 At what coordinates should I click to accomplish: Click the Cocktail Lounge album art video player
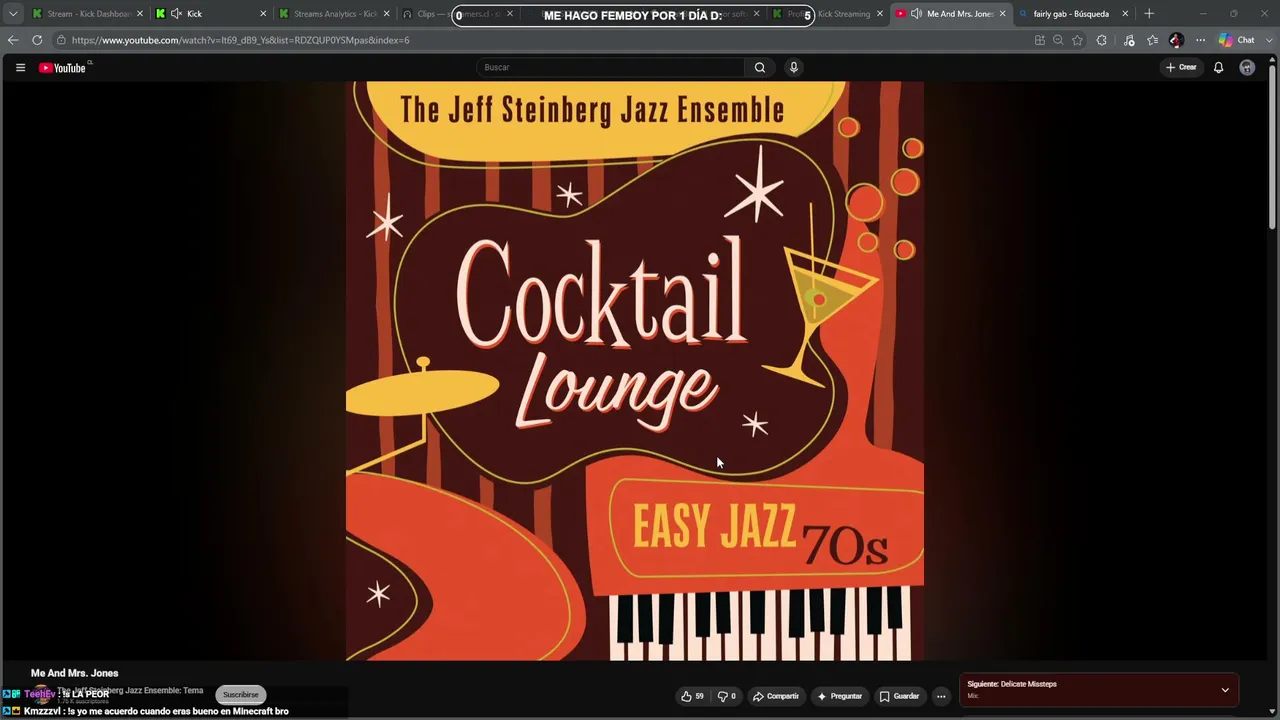pyautogui.click(x=635, y=371)
